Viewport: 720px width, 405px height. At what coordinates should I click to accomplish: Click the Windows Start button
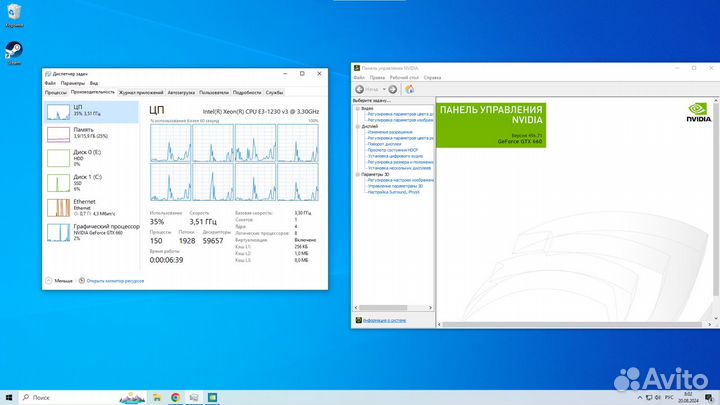click(x=8, y=397)
